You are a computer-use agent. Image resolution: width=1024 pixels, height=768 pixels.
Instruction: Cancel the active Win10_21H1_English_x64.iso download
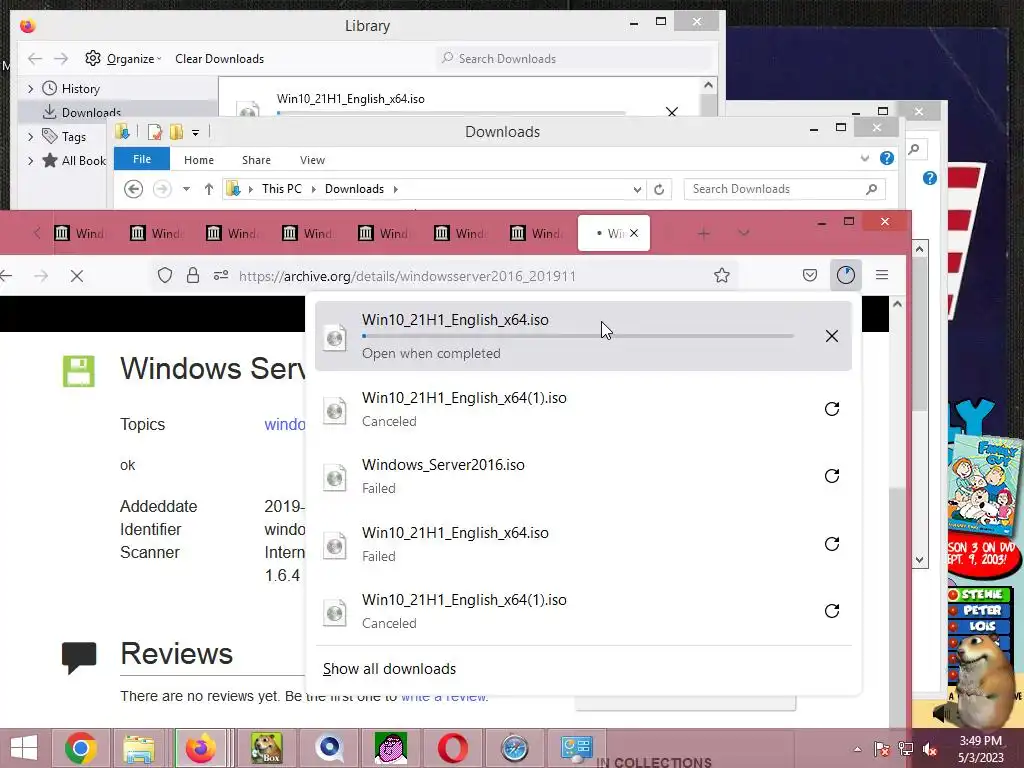coord(831,336)
